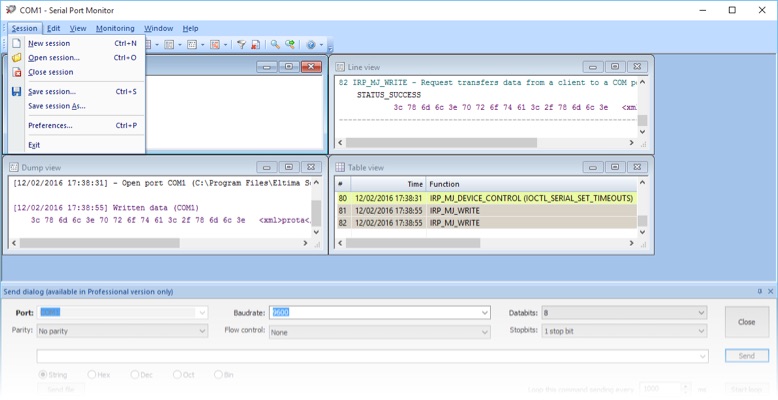This screenshot has height=400, width=778.
Task: Click the Table view down scroll arrow
Action: (x=642, y=232)
